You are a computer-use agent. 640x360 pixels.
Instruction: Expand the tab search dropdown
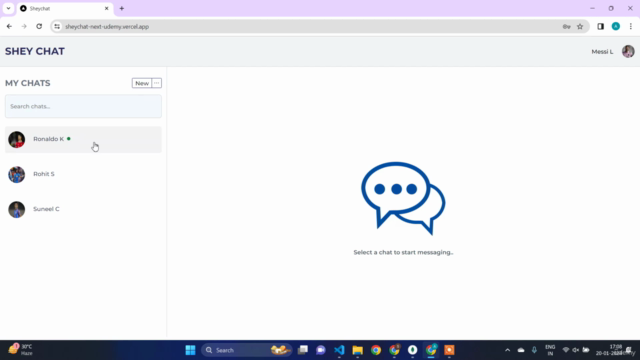(8, 9)
